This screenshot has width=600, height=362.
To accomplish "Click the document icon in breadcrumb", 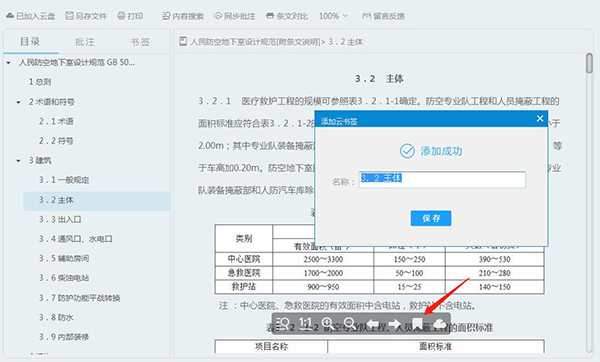I will (183, 41).
